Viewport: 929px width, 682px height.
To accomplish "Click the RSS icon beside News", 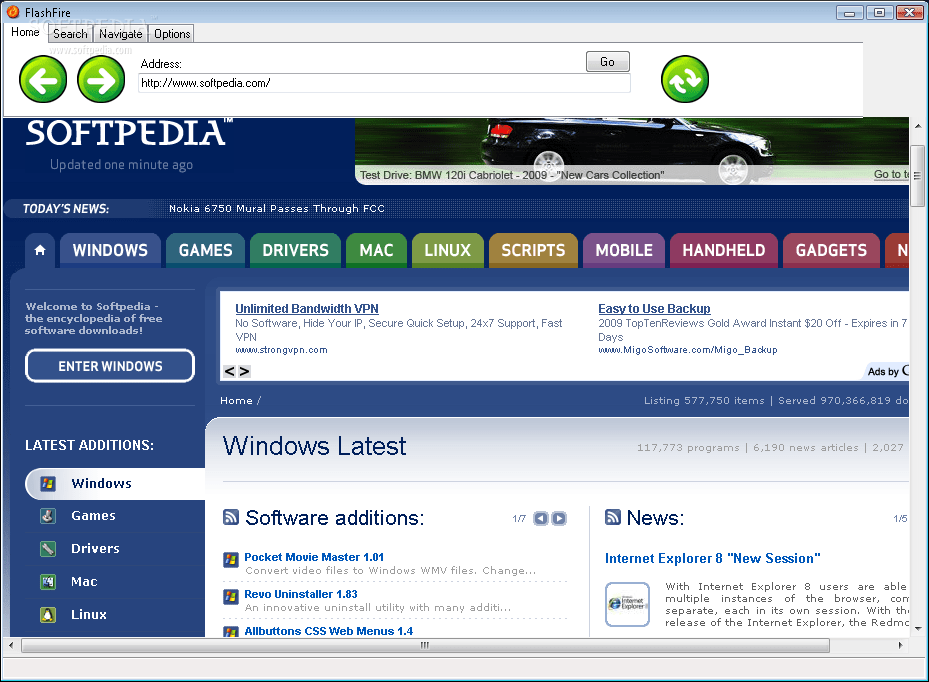I will [x=613, y=517].
